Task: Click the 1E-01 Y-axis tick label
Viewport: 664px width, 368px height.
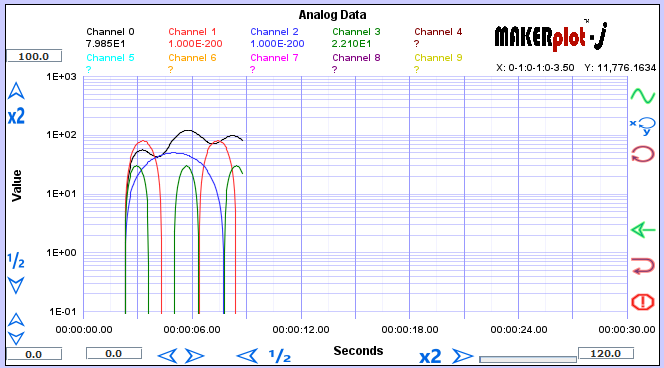Action: [x=63, y=312]
